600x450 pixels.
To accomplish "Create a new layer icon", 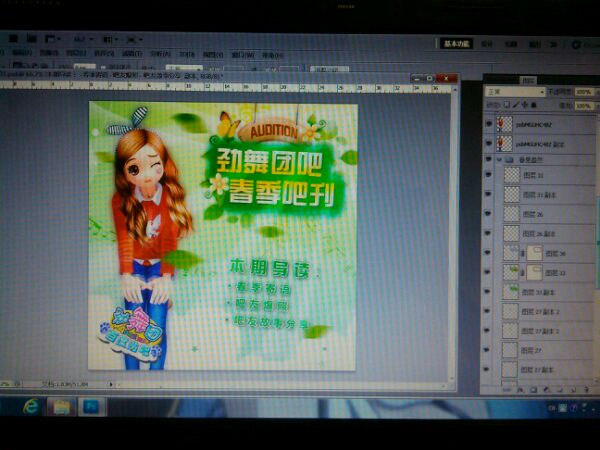I will (573, 390).
